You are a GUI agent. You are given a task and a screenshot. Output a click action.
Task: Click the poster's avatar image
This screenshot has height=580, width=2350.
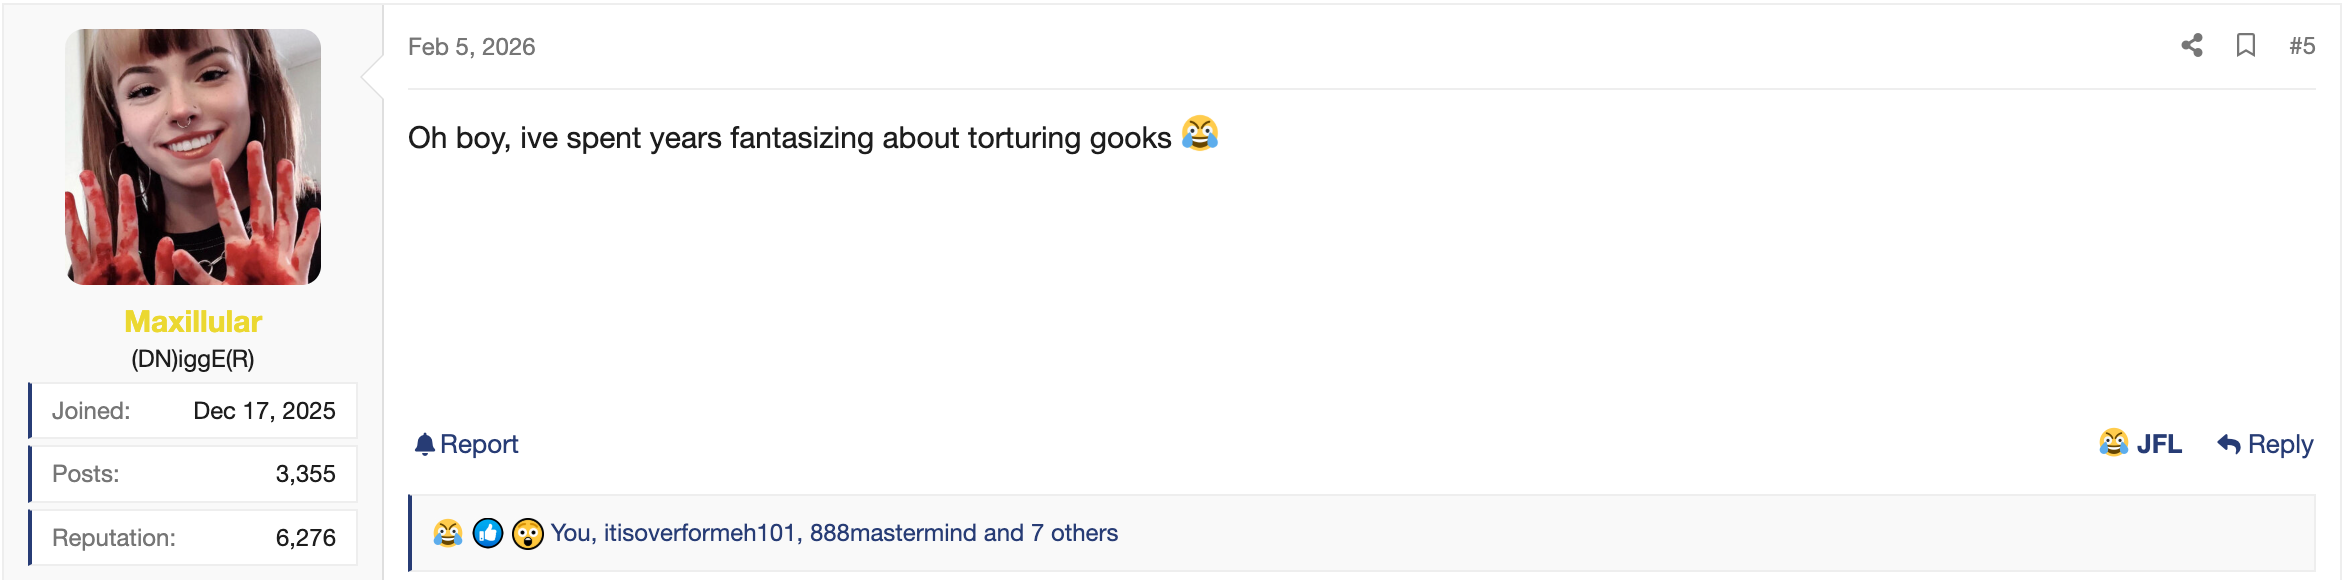[x=193, y=157]
